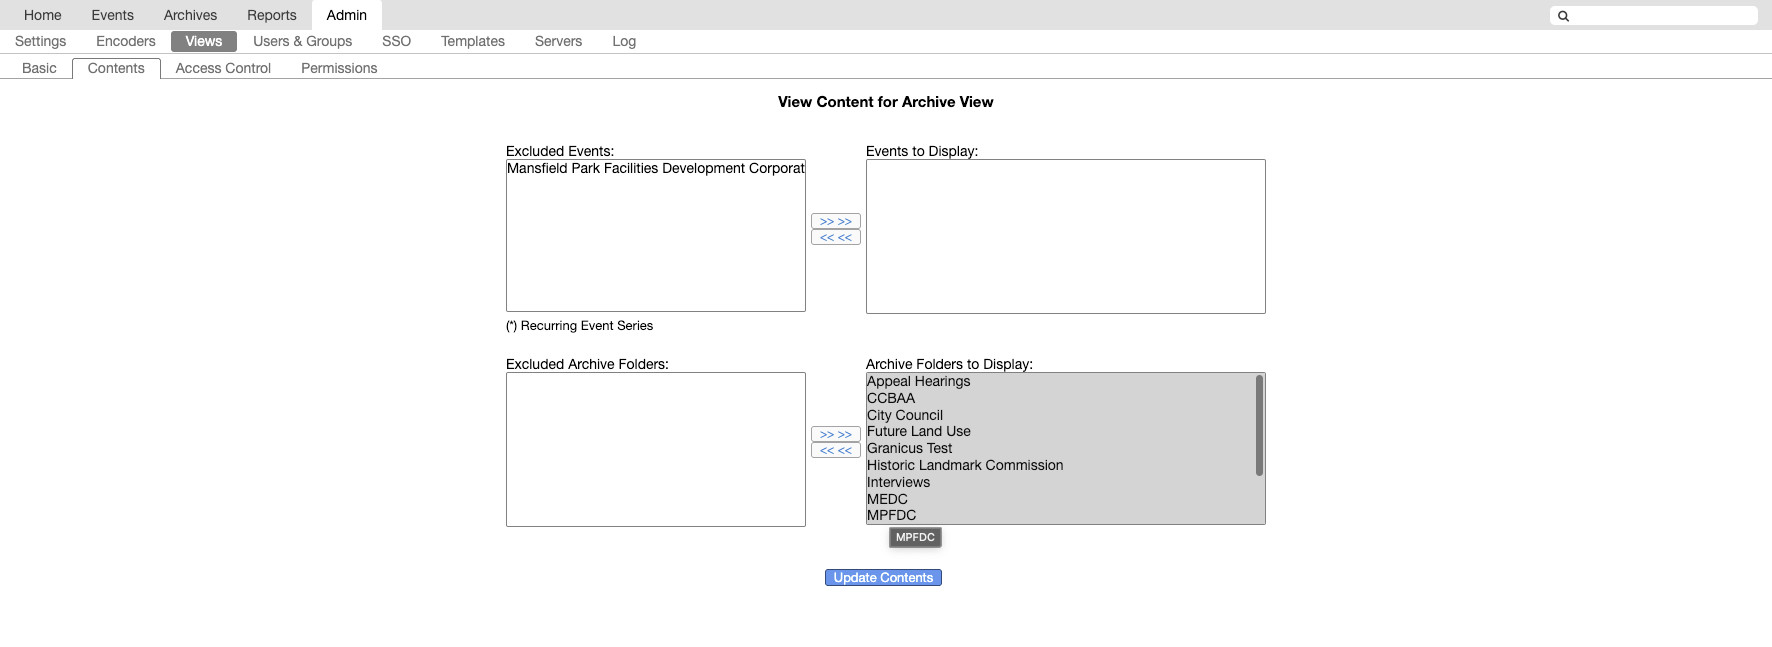The height and width of the screenshot is (647, 1772).
Task: Click the search magnifier icon
Action: (x=1564, y=16)
